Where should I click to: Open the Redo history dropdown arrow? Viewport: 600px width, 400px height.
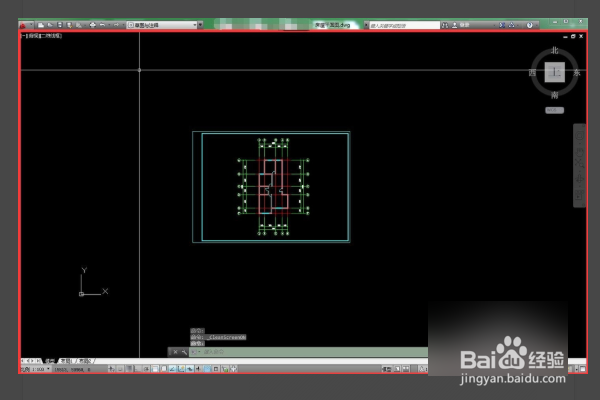click(123, 25)
